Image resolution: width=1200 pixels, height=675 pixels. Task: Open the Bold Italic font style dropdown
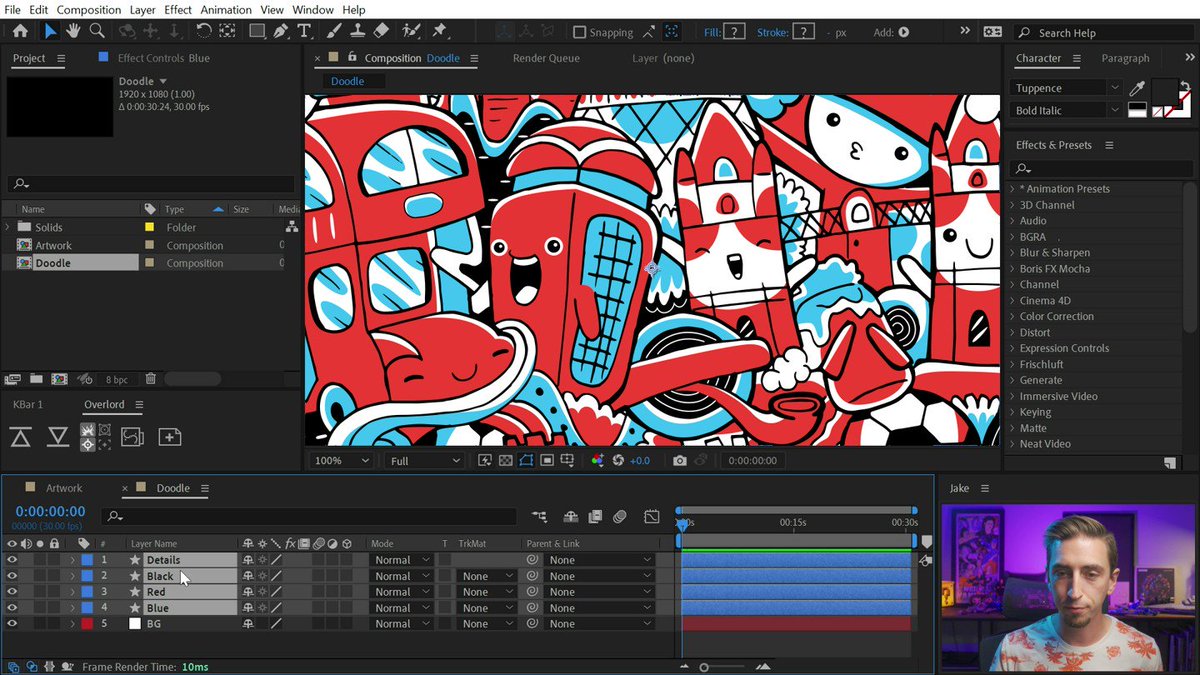[1066, 110]
